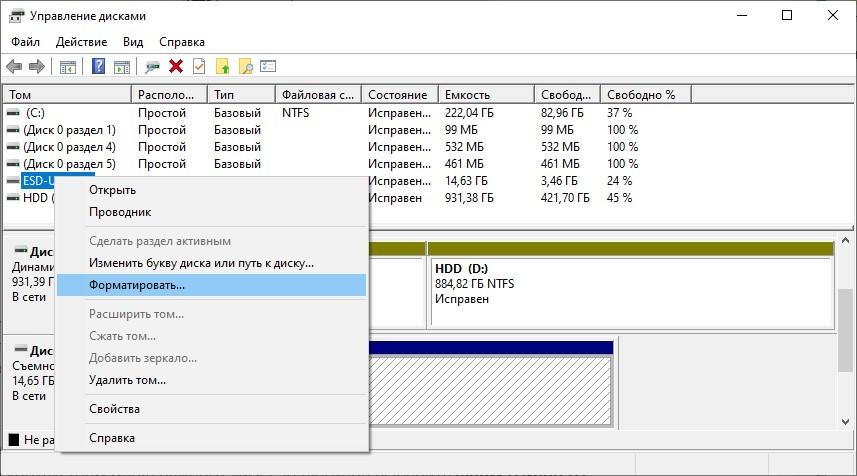Sort by the Файловая с... column header
This screenshot has height=476, width=857.
point(318,95)
